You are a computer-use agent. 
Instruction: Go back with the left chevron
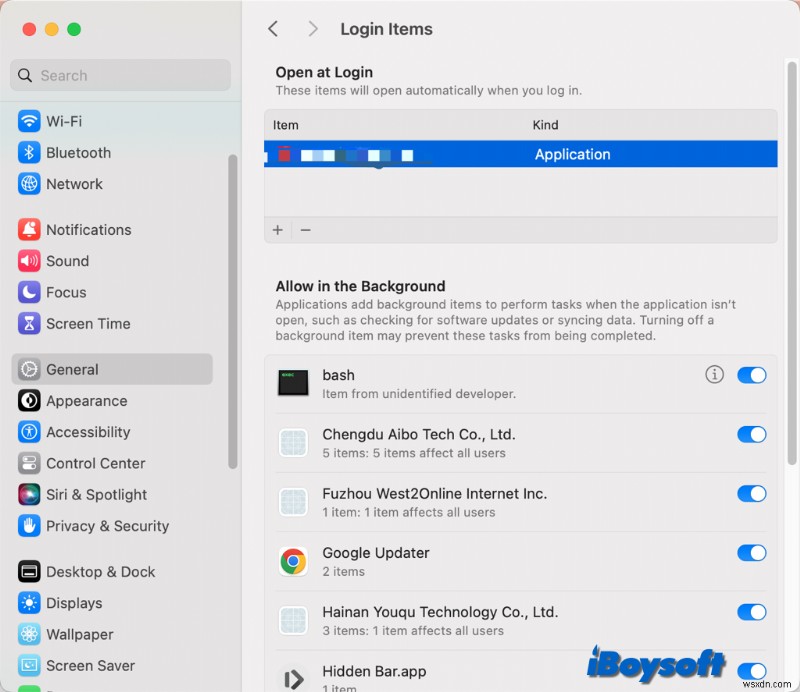[273, 29]
